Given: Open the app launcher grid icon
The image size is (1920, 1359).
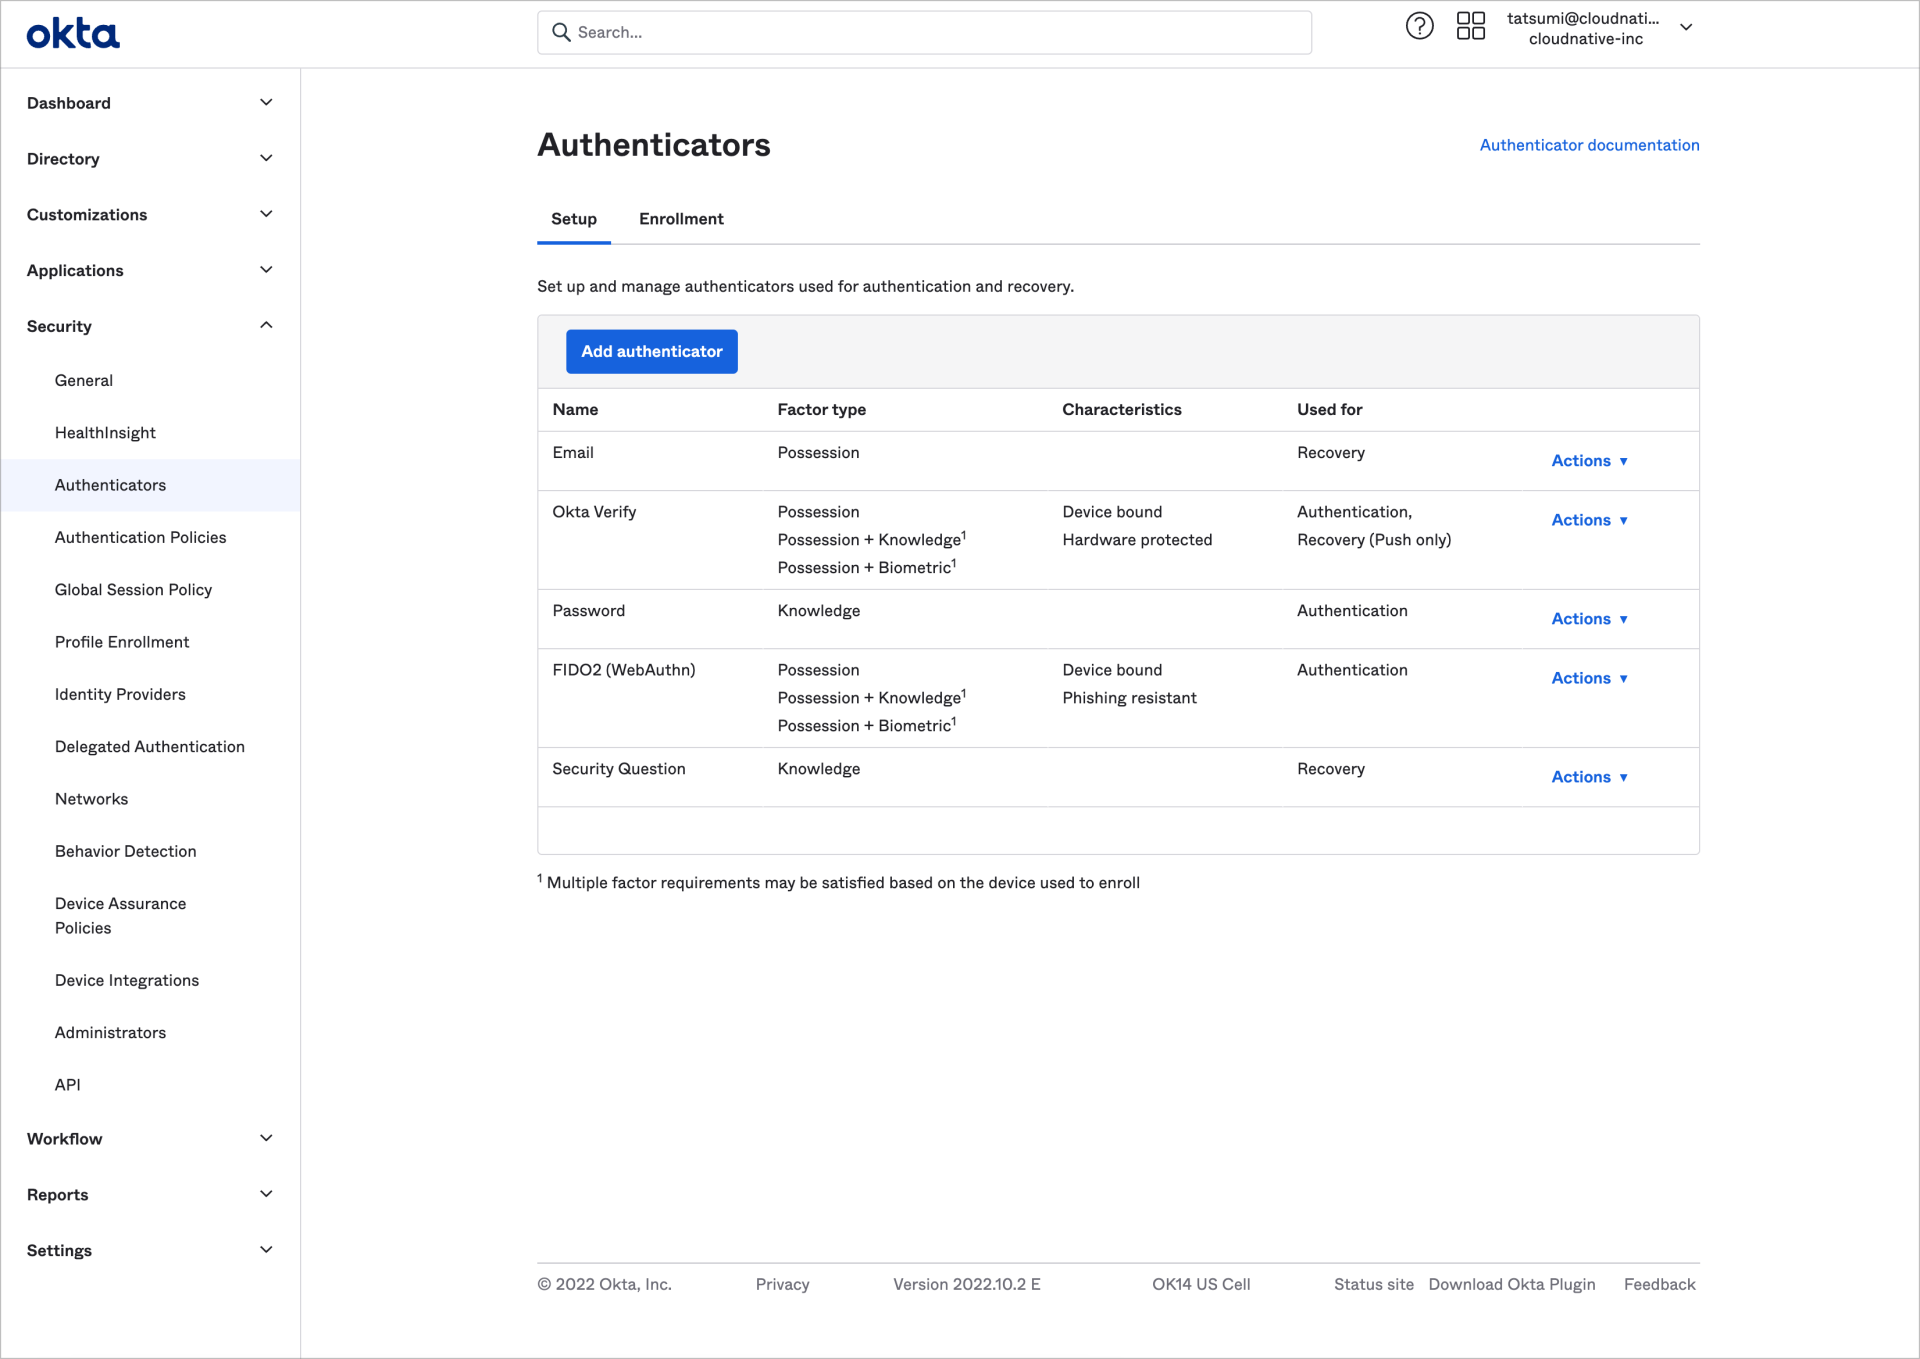Looking at the screenshot, I should [1470, 26].
